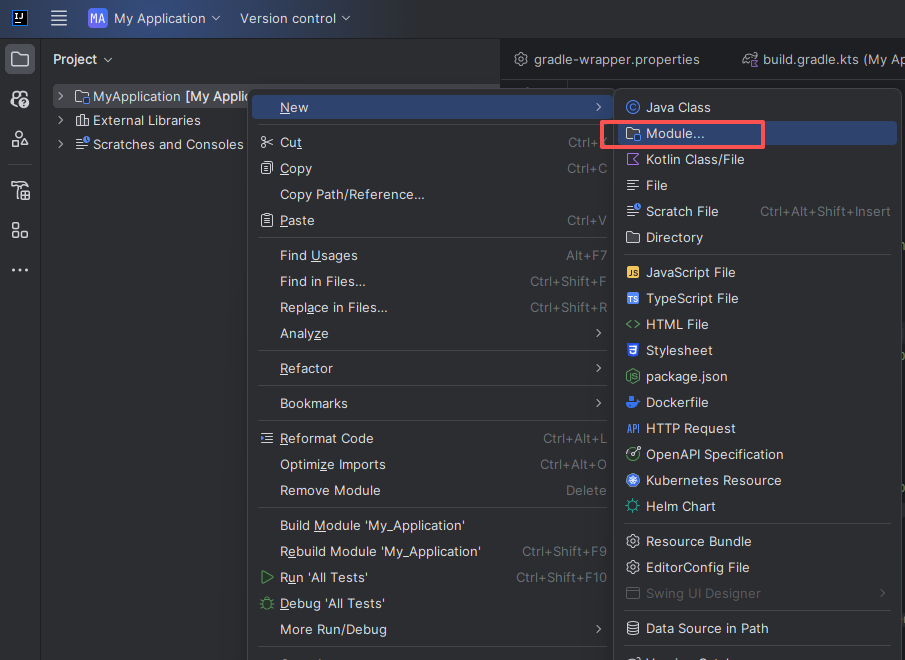Create a new package.json file

[x=757, y=376]
